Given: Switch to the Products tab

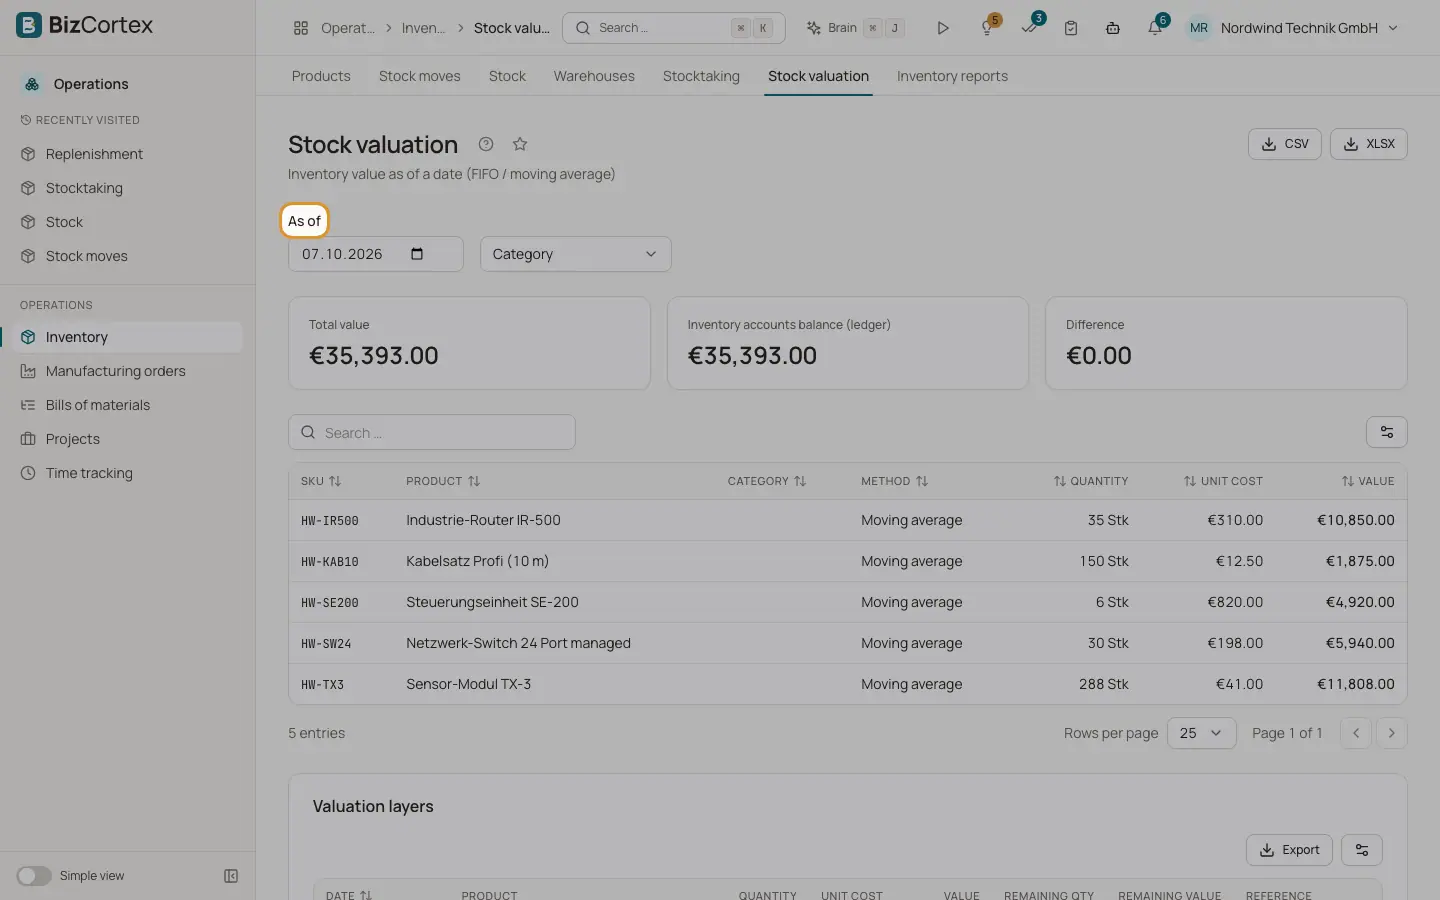Looking at the screenshot, I should pyautogui.click(x=321, y=76).
